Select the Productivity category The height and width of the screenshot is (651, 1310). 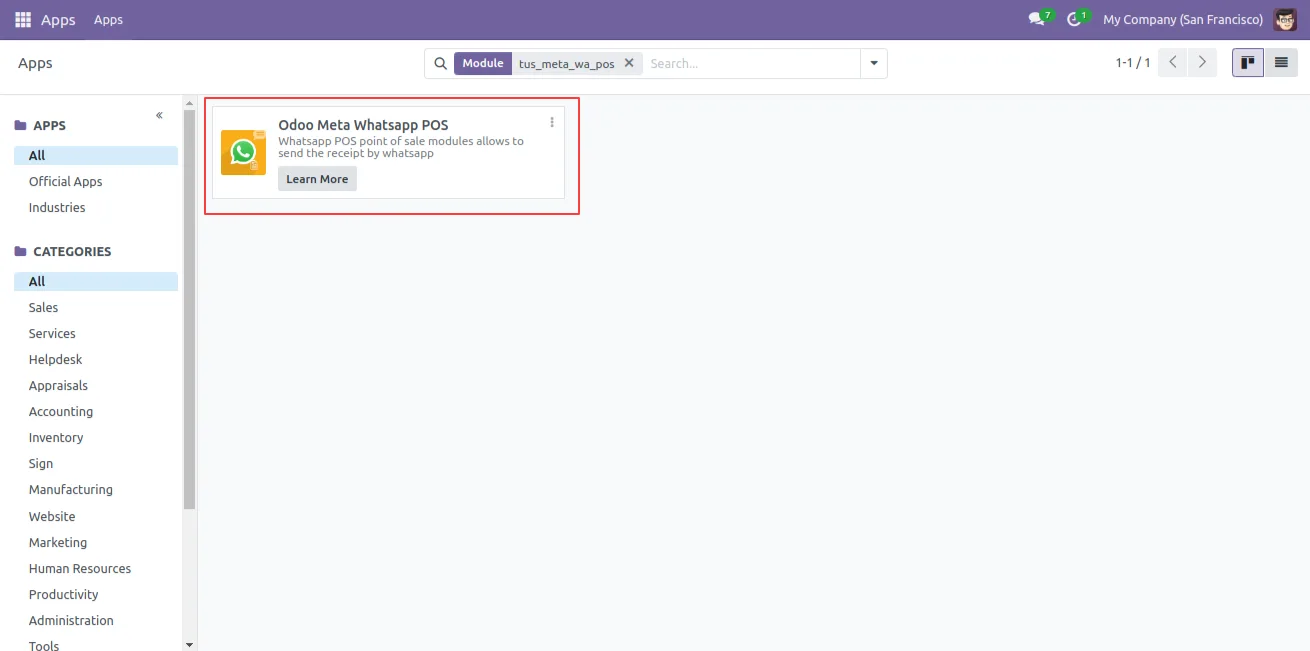[x=96, y=594]
